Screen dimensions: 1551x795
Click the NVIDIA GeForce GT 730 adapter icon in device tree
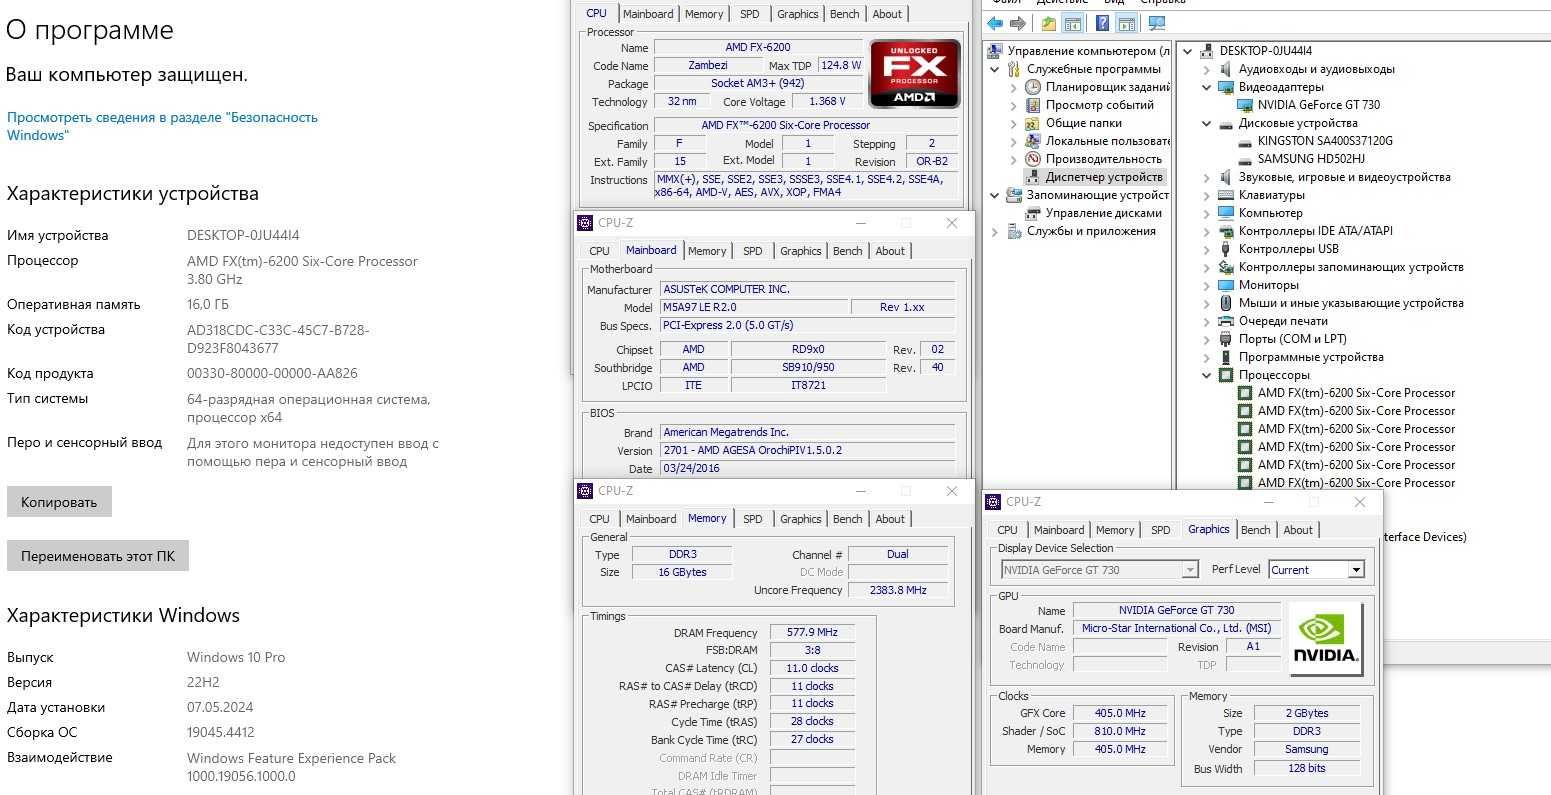[x=1245, y=105]
